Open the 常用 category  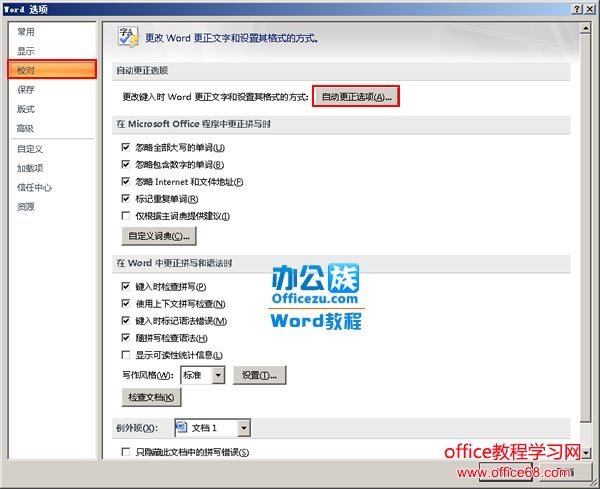26,32
